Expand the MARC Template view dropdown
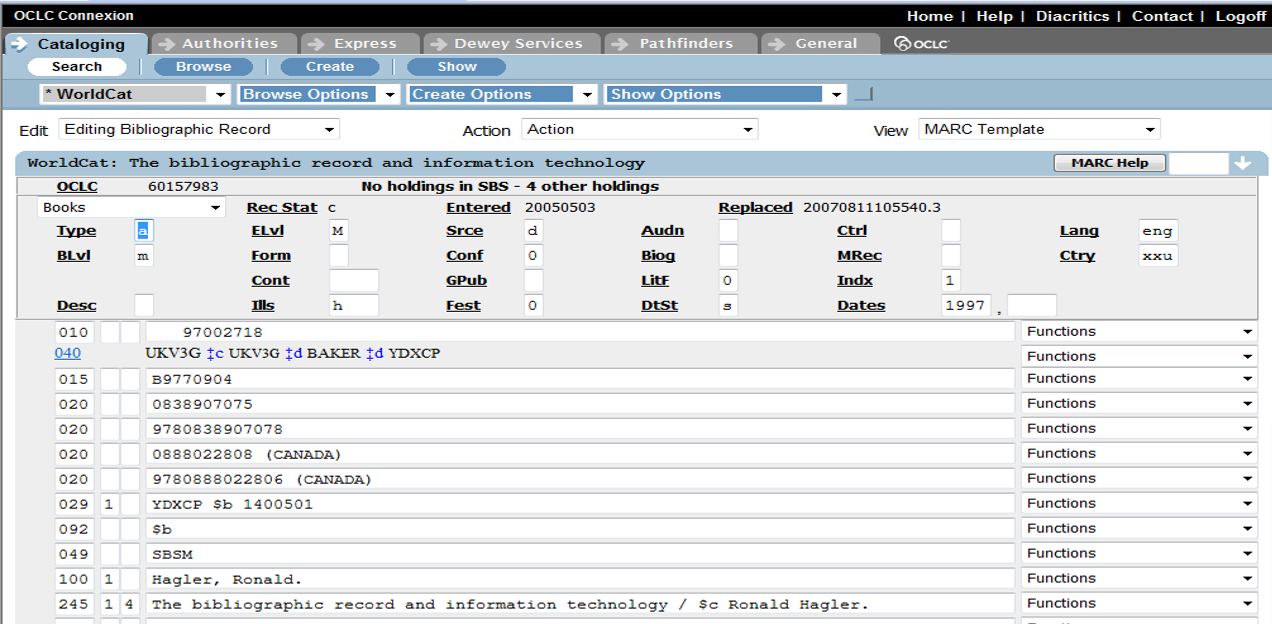1272x624 pixels. [1038, 129]
